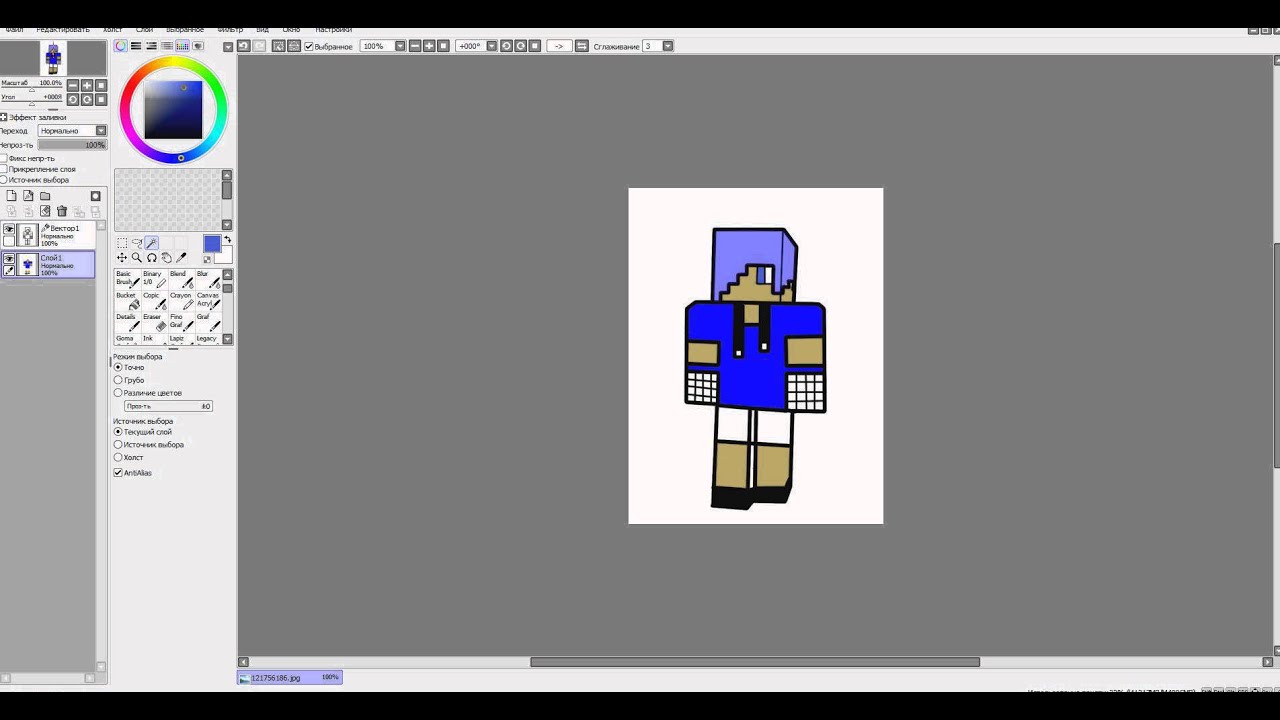This screenshot has height=720, width=1280.
Task: Choose the Fino Graf pencil tool
Action: pyautogui.click(x=181, y=323)
